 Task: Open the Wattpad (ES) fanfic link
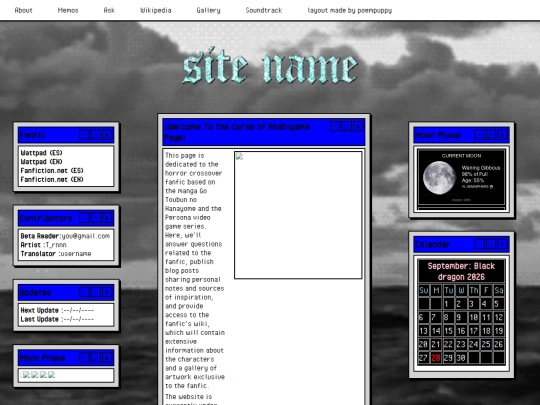(41, 153)
